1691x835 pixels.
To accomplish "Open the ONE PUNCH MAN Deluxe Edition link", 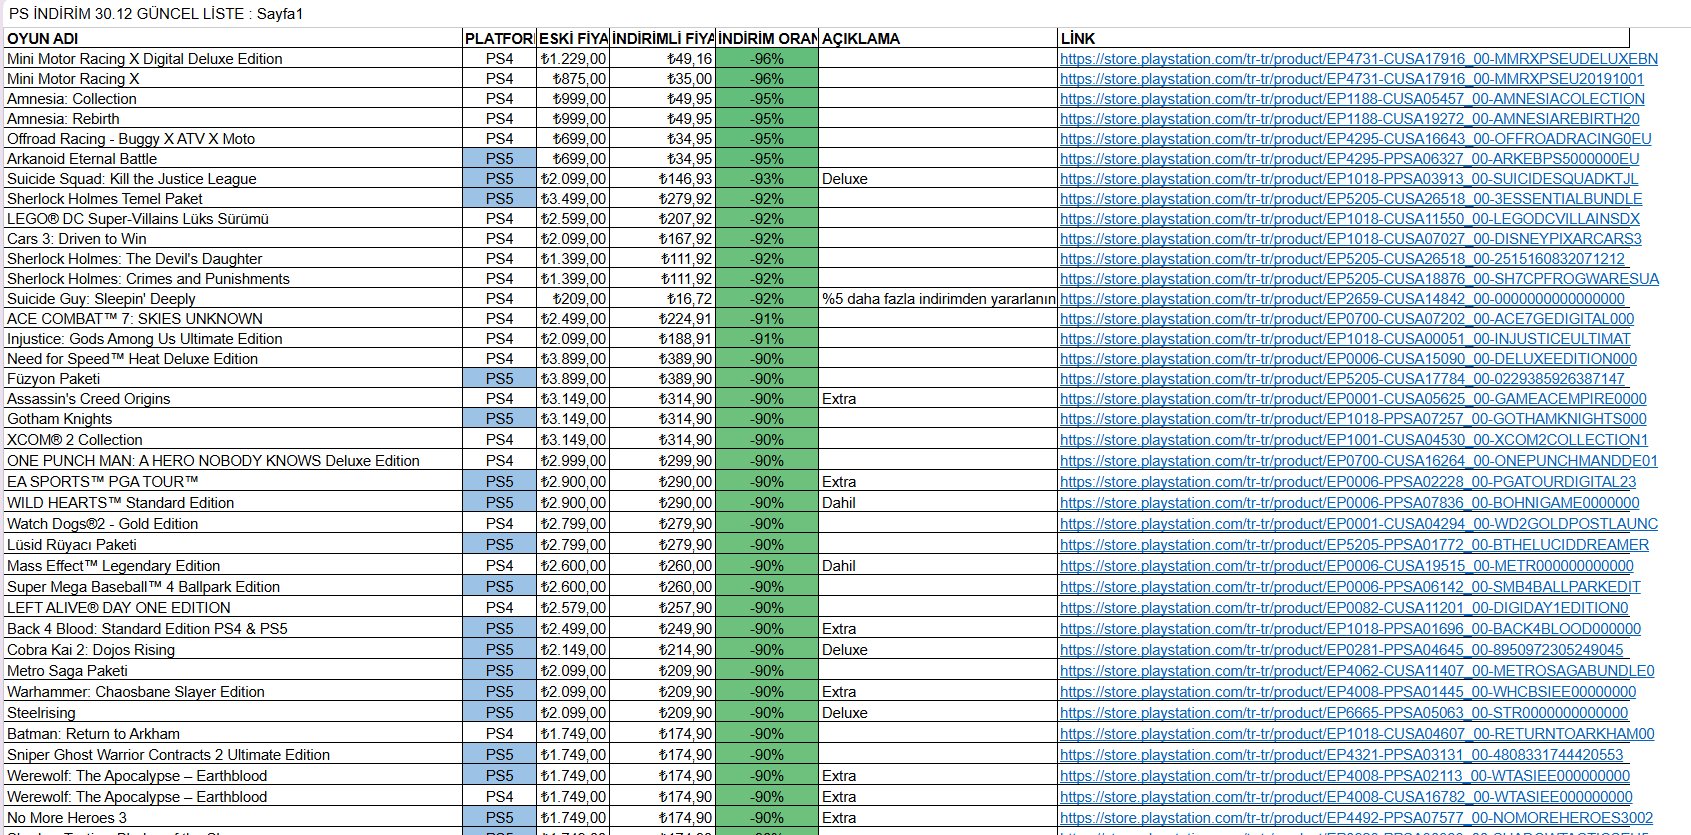I will pos(1359,461).
